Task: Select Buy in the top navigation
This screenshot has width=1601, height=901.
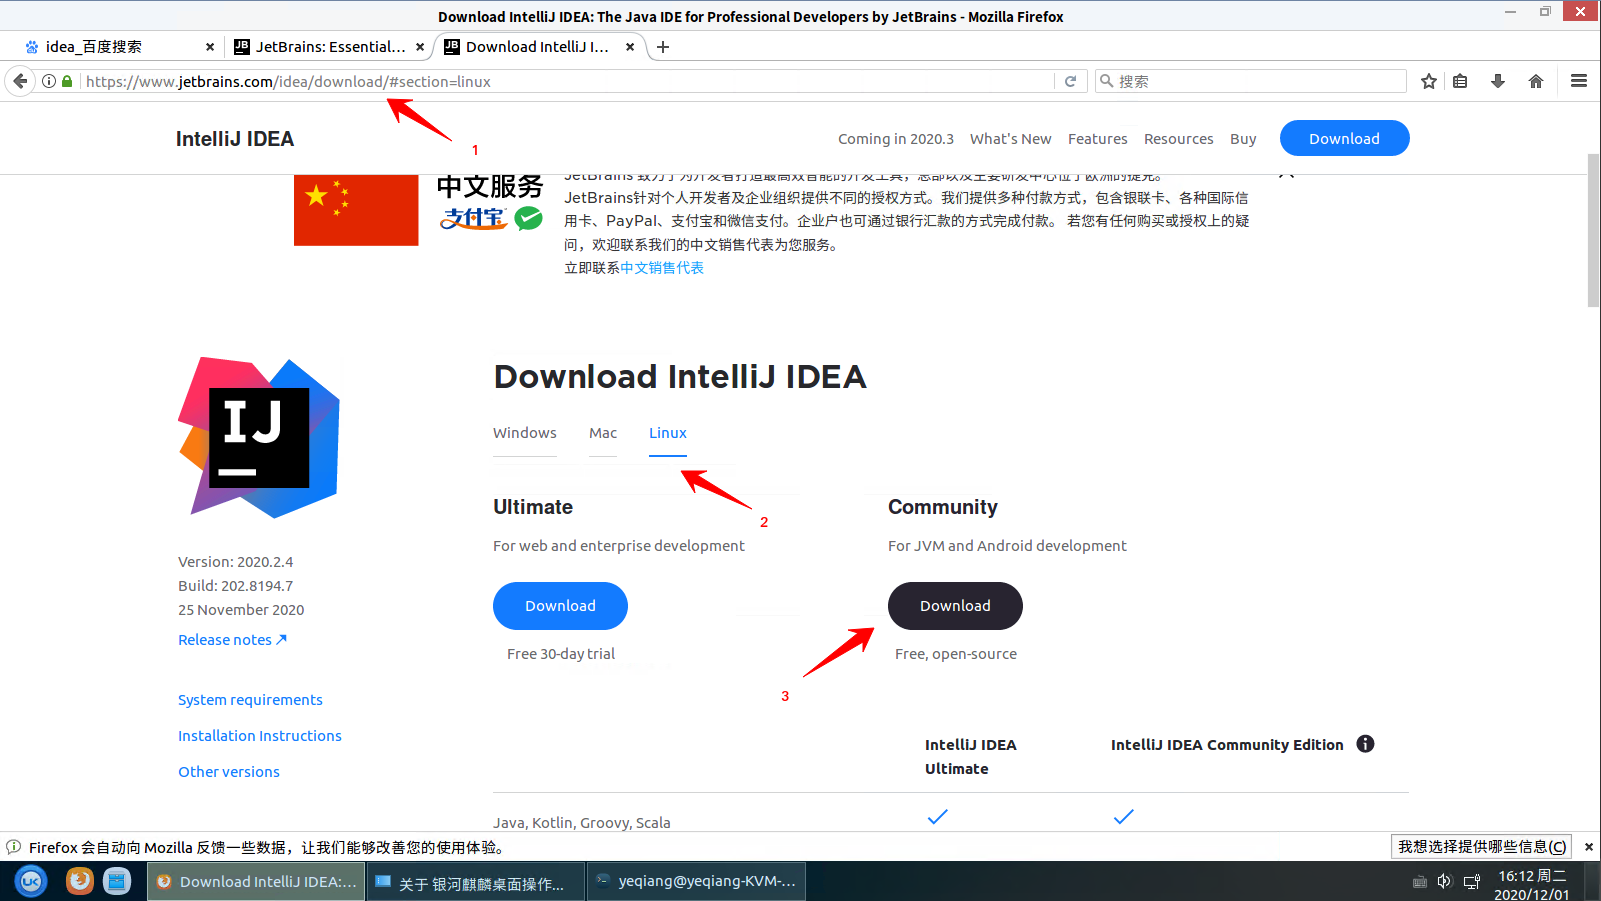Action: (1242, 139)
